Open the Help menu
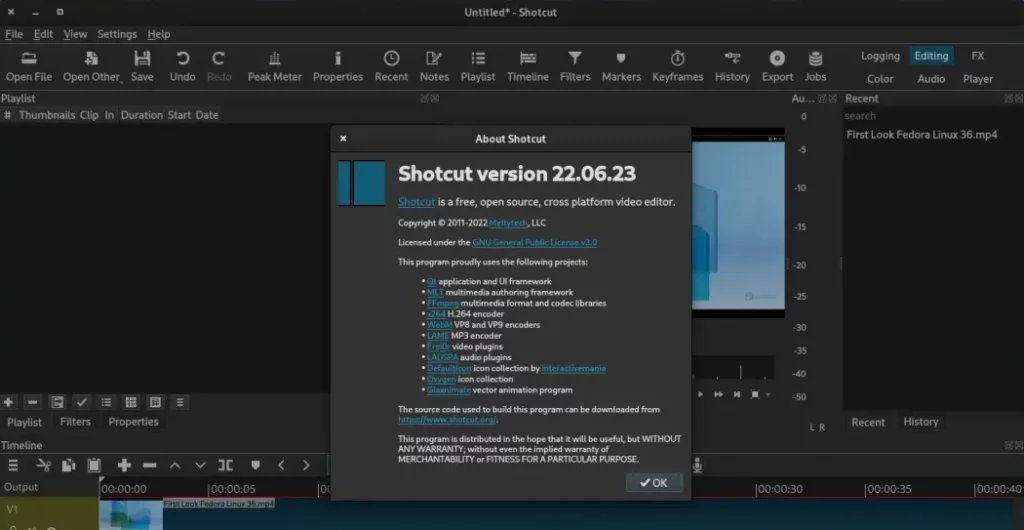 point(159,34)
